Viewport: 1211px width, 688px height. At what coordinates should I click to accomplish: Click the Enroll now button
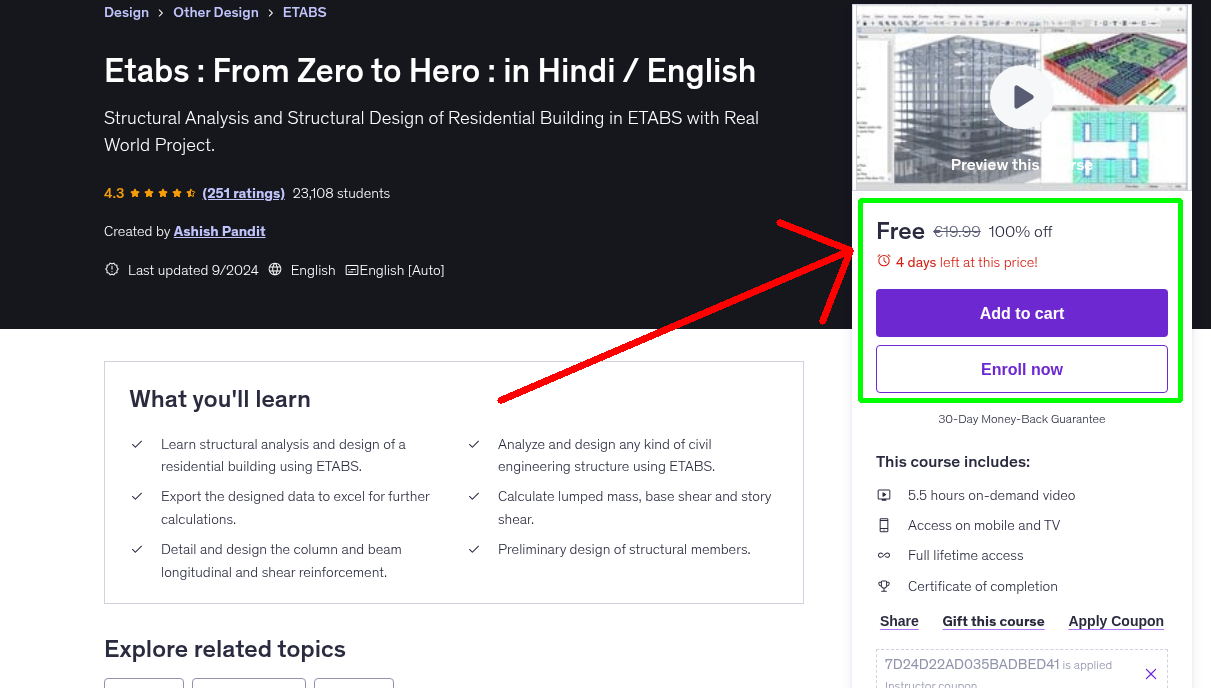pyautogui.click(x=1021, y=369)
